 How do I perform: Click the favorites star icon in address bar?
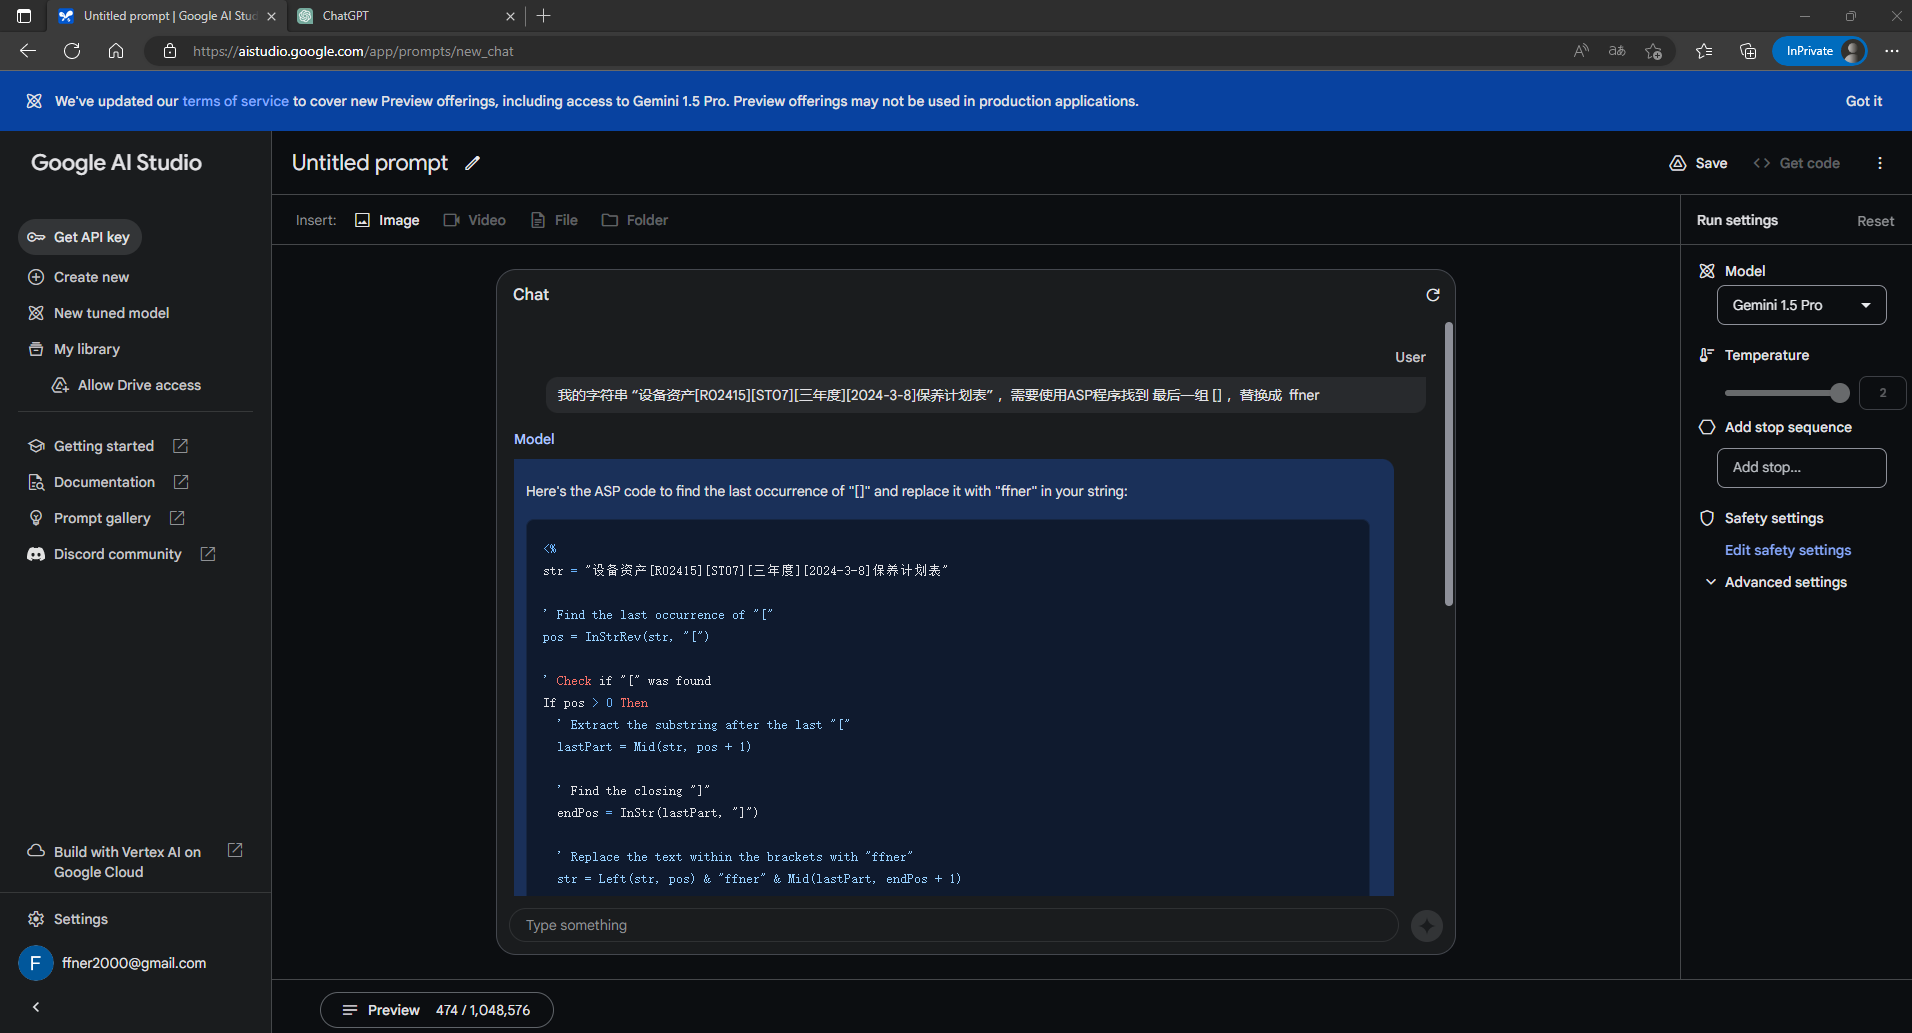(x=1653, y=51)
